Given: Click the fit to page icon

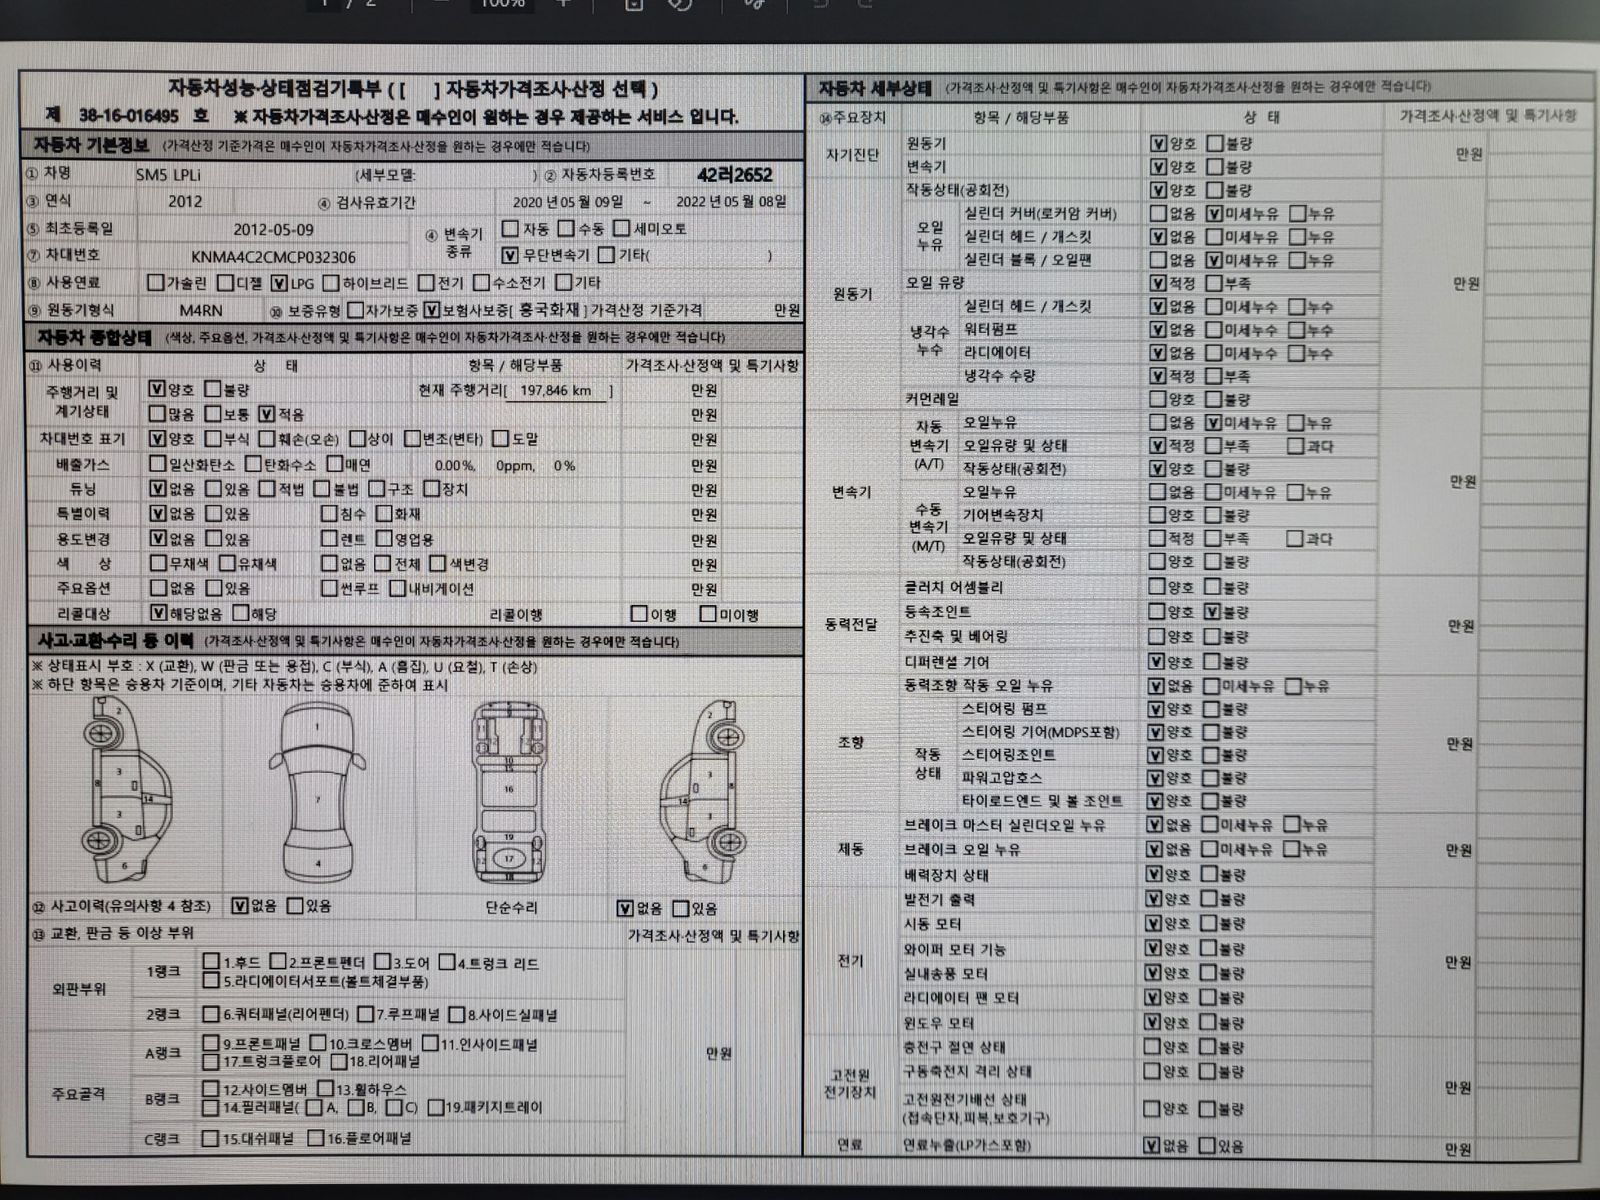Looking at the screenshot, I should [x=634, y=4].
